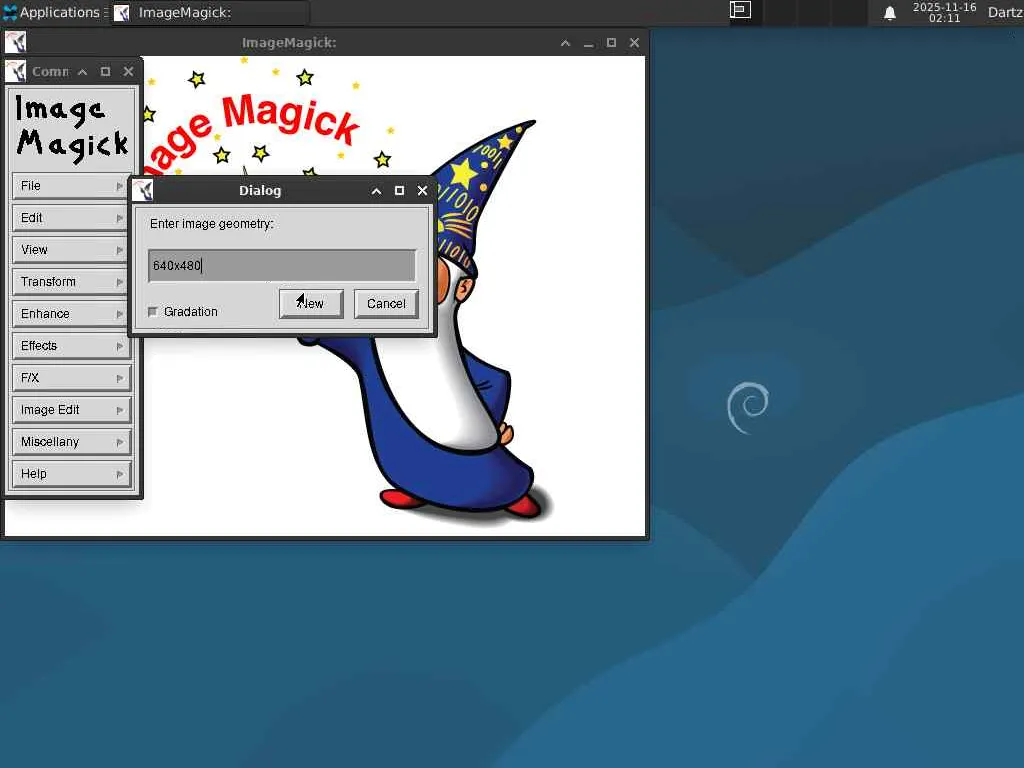Shade the Dialog window with up arrow

click(376, 191)
